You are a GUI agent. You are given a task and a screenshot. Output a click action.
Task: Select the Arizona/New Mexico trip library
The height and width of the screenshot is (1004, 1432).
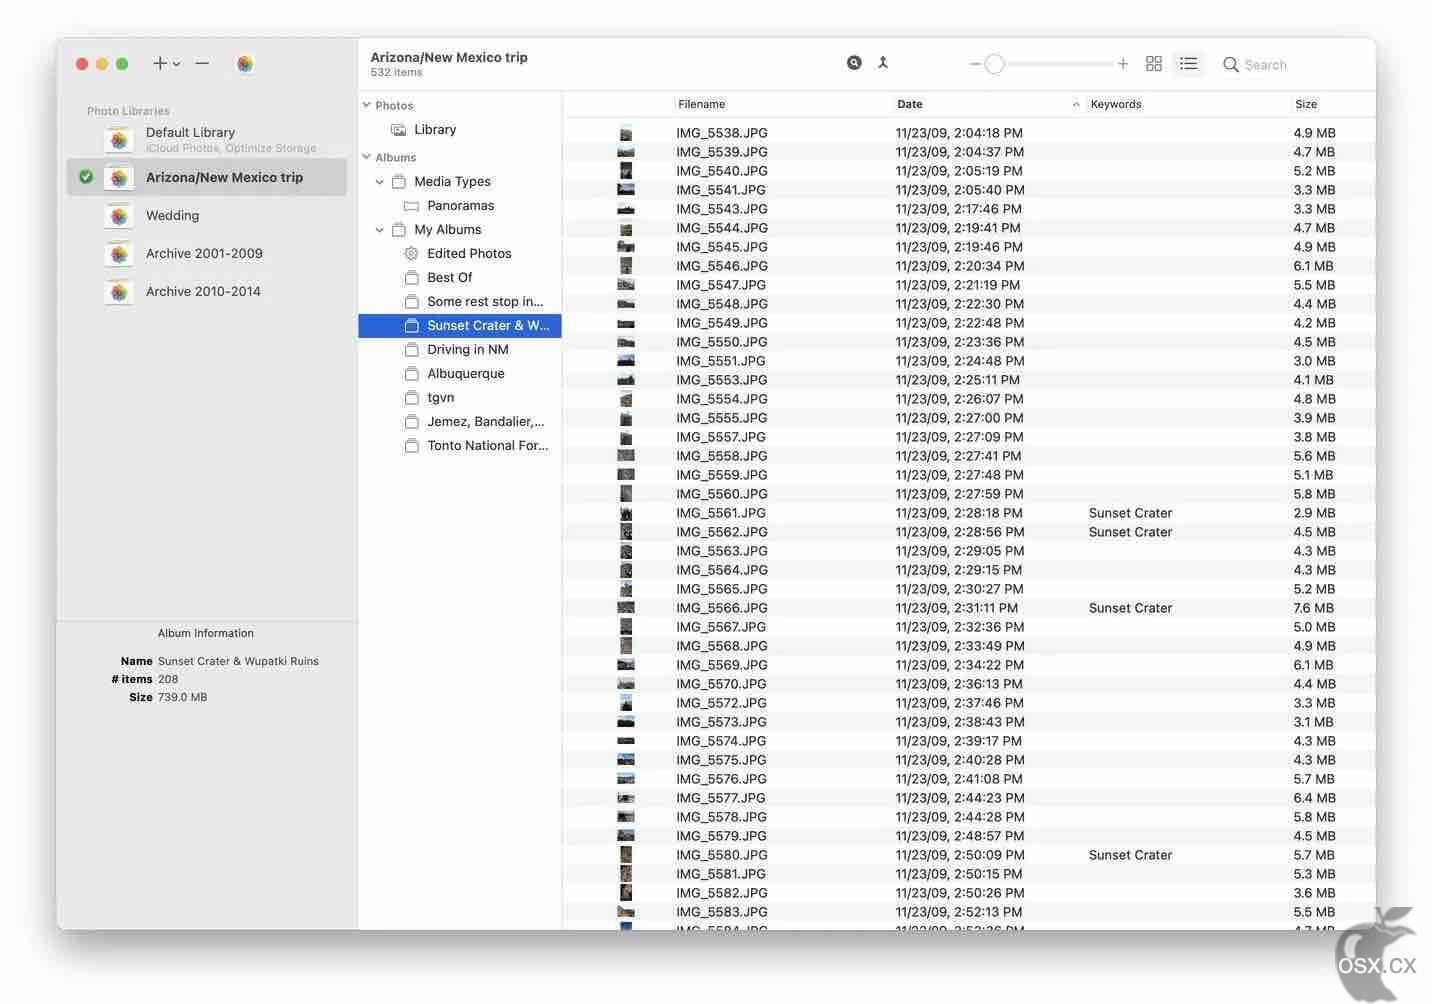[x=207, y=177]
